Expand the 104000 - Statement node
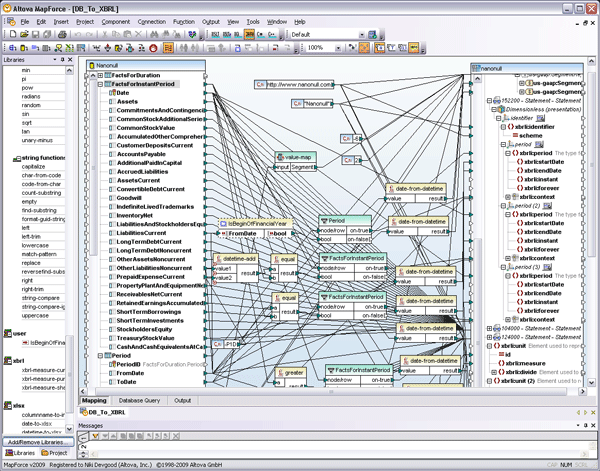The image size is (600, 471). [x=489, y=328]
